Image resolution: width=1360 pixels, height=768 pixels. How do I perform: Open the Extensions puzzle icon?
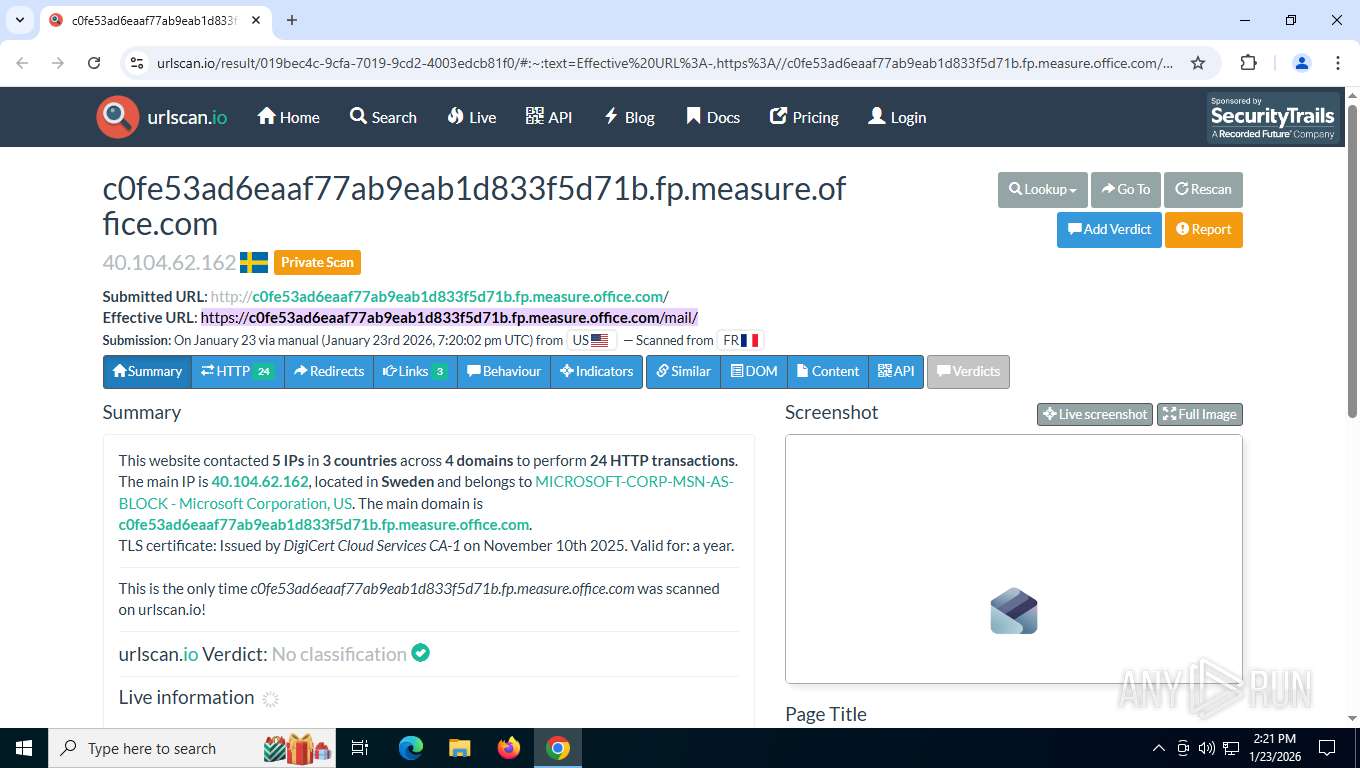(1248, 63)
